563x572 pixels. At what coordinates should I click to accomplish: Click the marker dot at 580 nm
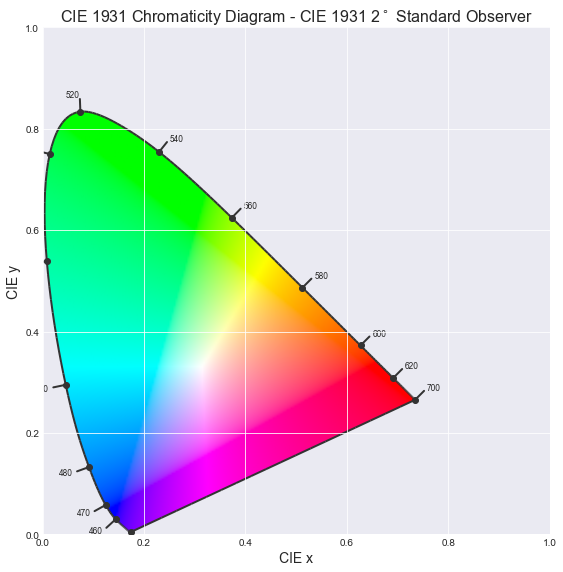point(302,289)
